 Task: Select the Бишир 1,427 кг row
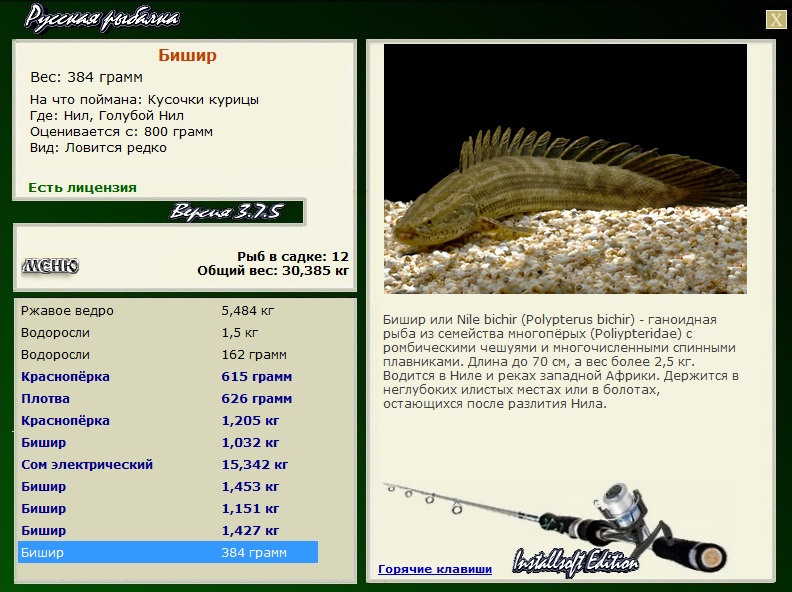pyautogui.click(x=168, y=530)
